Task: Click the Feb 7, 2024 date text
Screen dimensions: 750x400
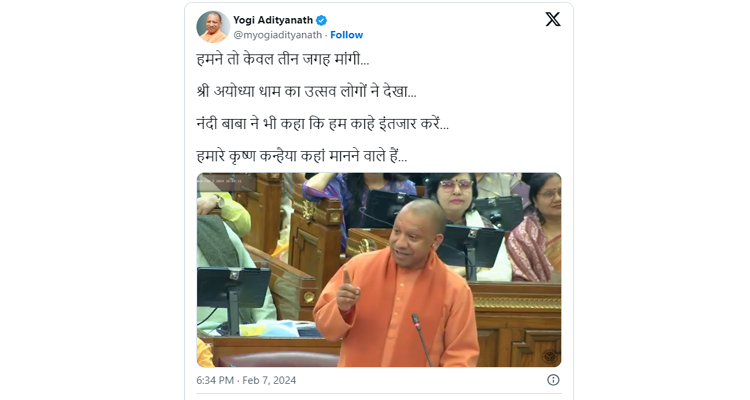Action: click(x=269, y=380)
